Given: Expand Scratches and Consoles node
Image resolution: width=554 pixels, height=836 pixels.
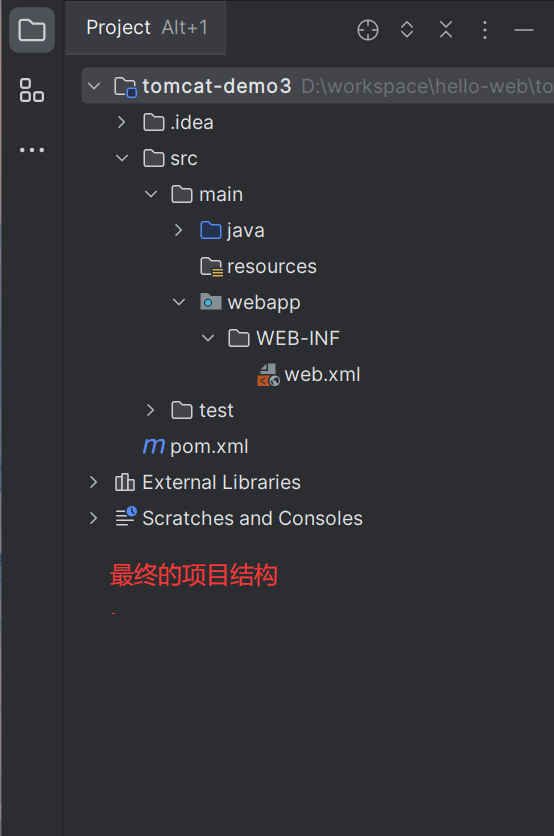Looking at the screenshot, I should (x=94, y=518).
